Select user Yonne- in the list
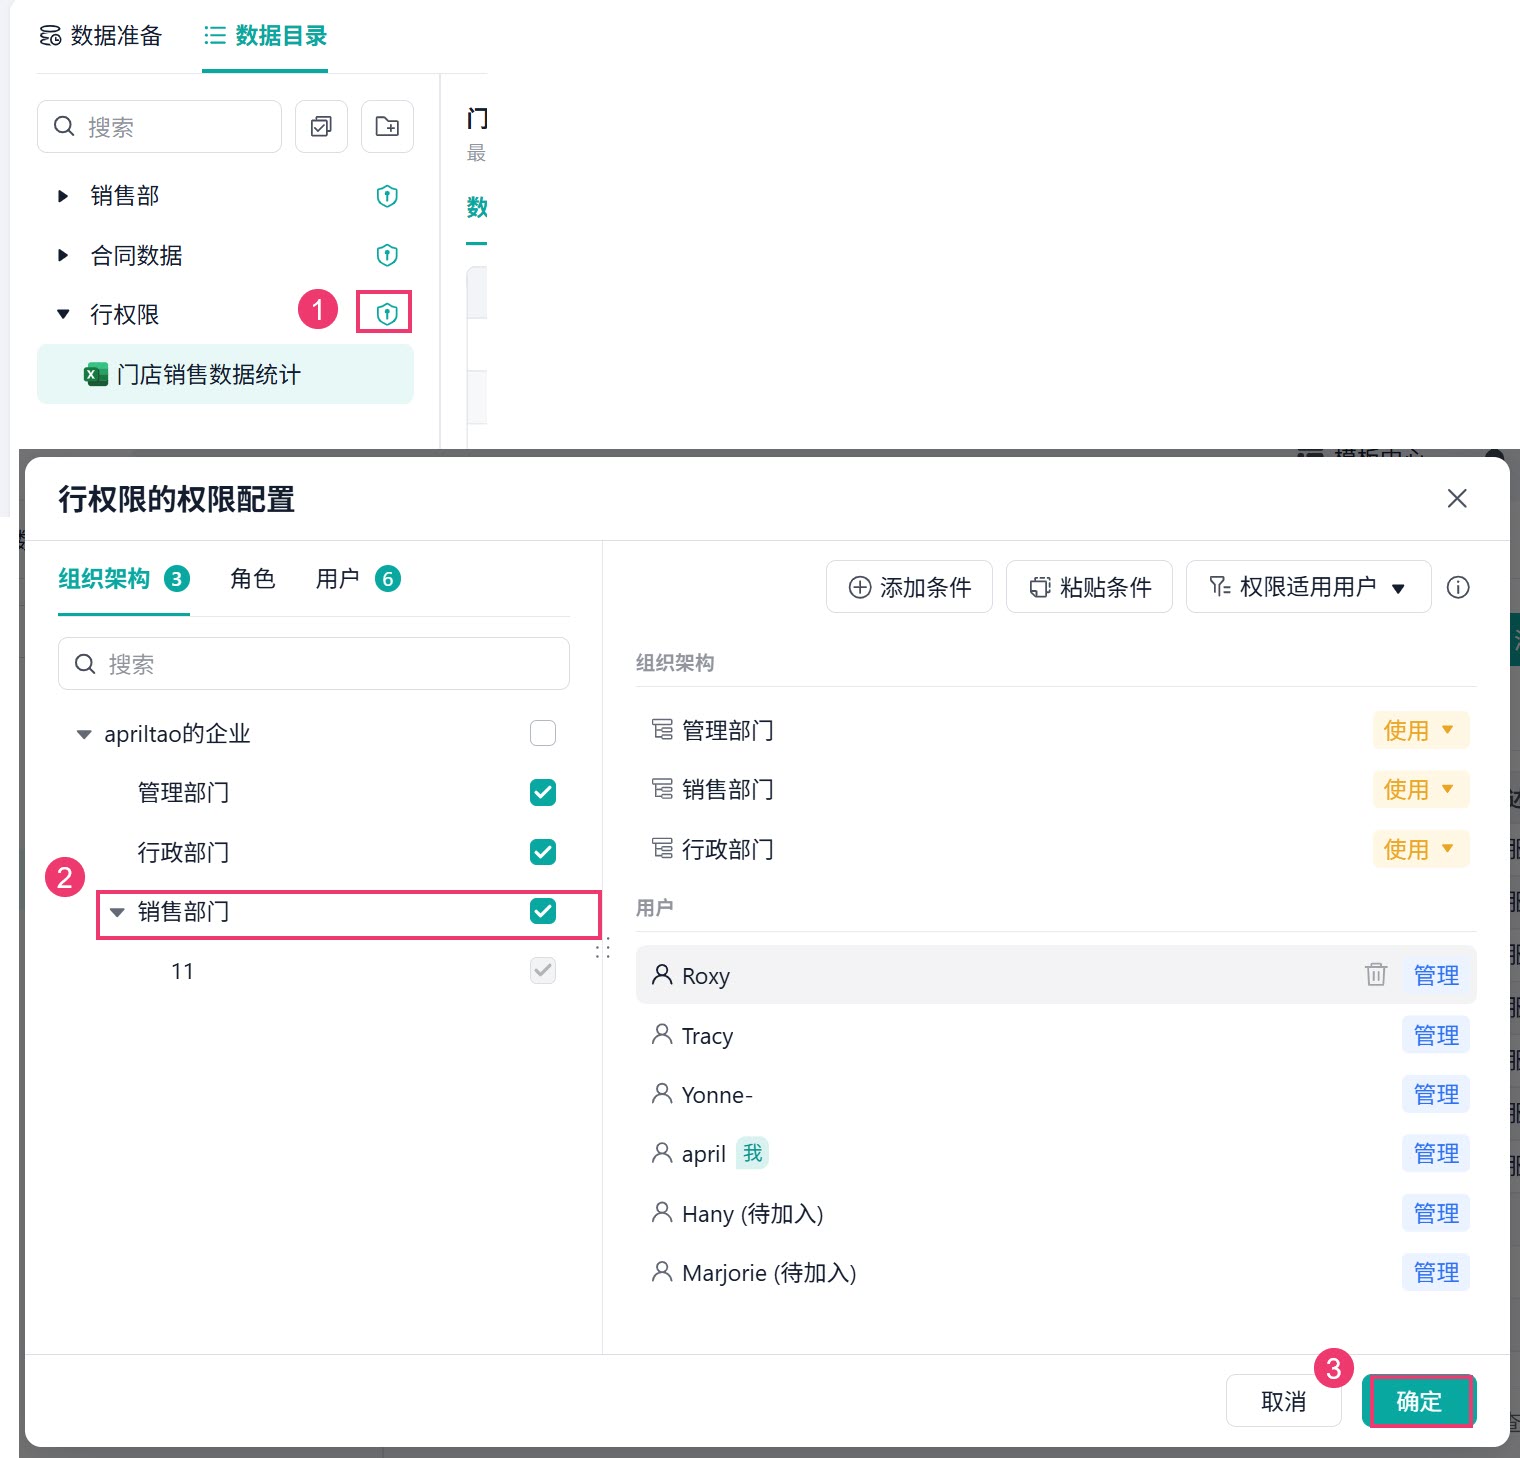This screenshot has height=1458, width=1520. point(1056,1094)
